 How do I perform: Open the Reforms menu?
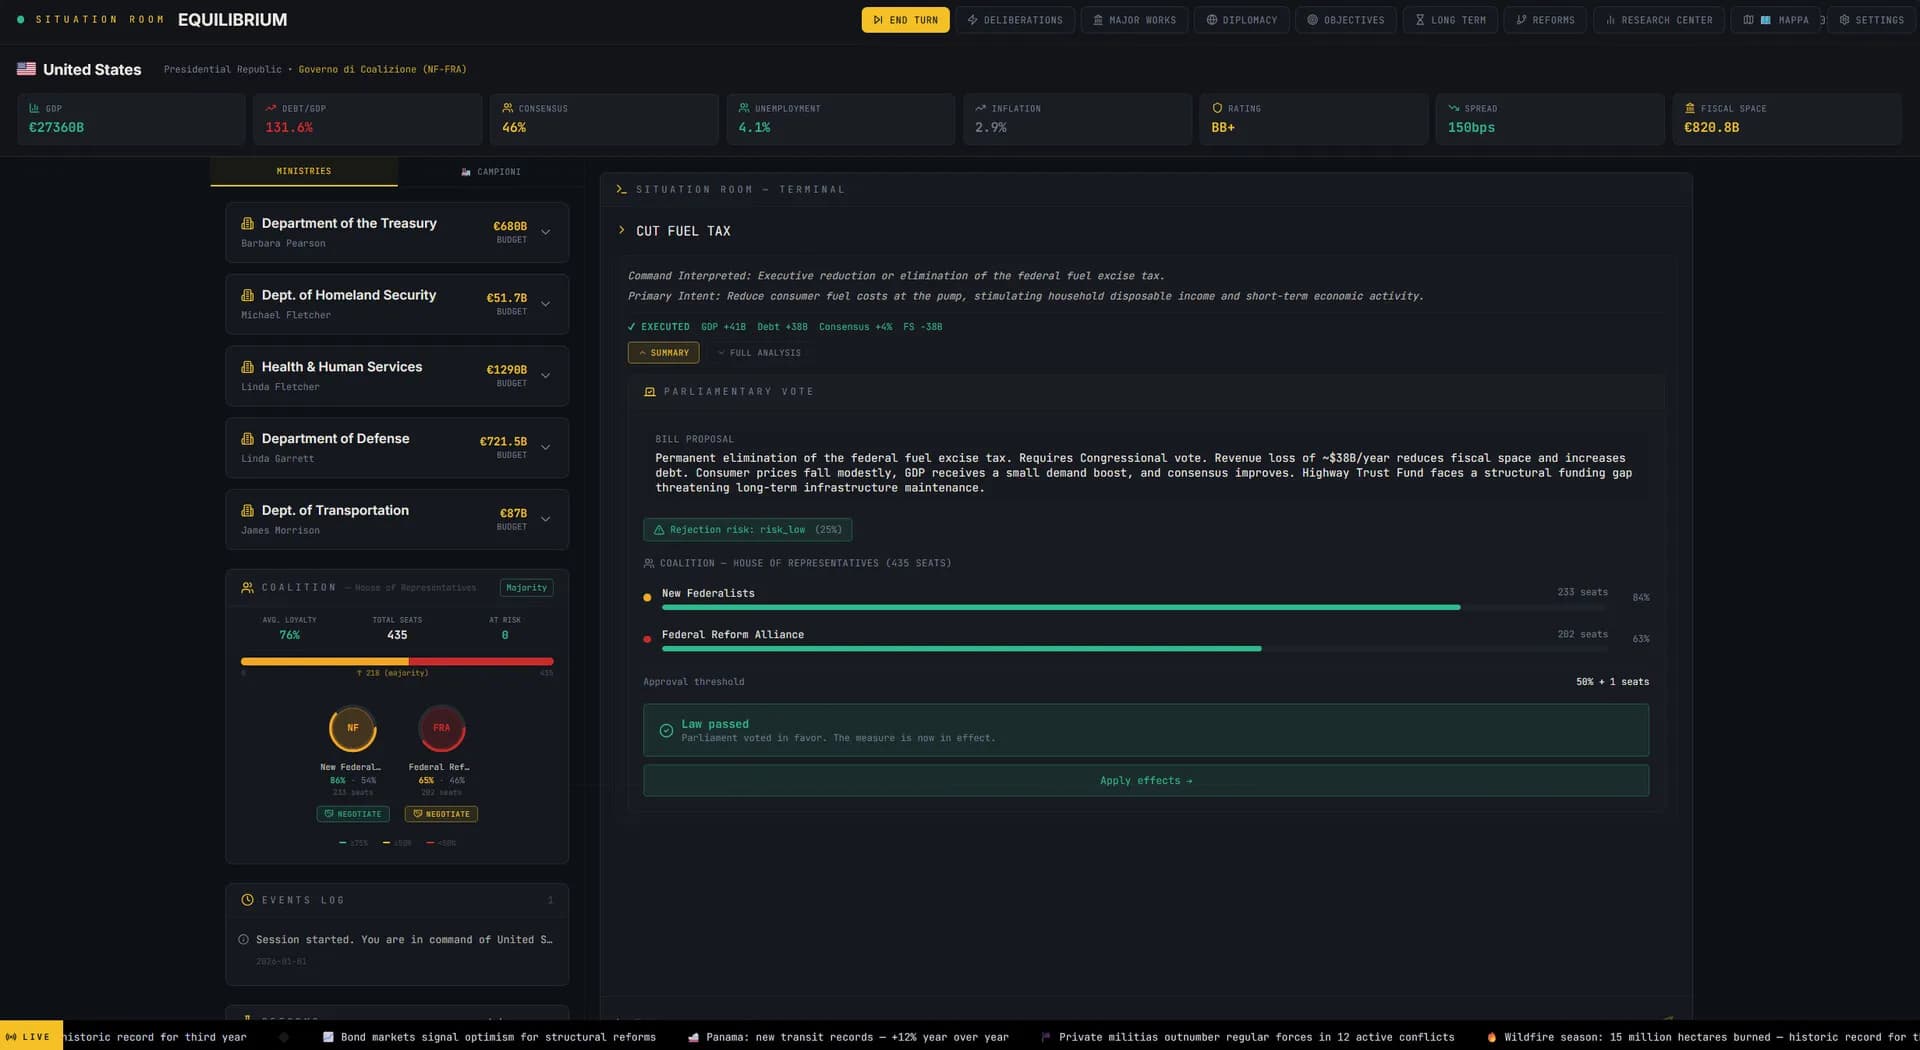(x=1545, y=20)
